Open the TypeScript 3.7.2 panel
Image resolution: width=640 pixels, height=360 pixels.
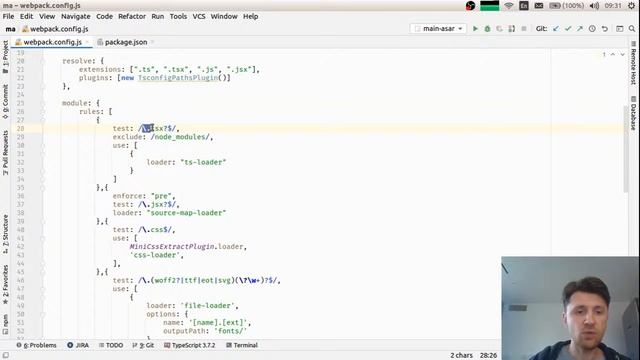pyautogui.click(x=189, y=345)
